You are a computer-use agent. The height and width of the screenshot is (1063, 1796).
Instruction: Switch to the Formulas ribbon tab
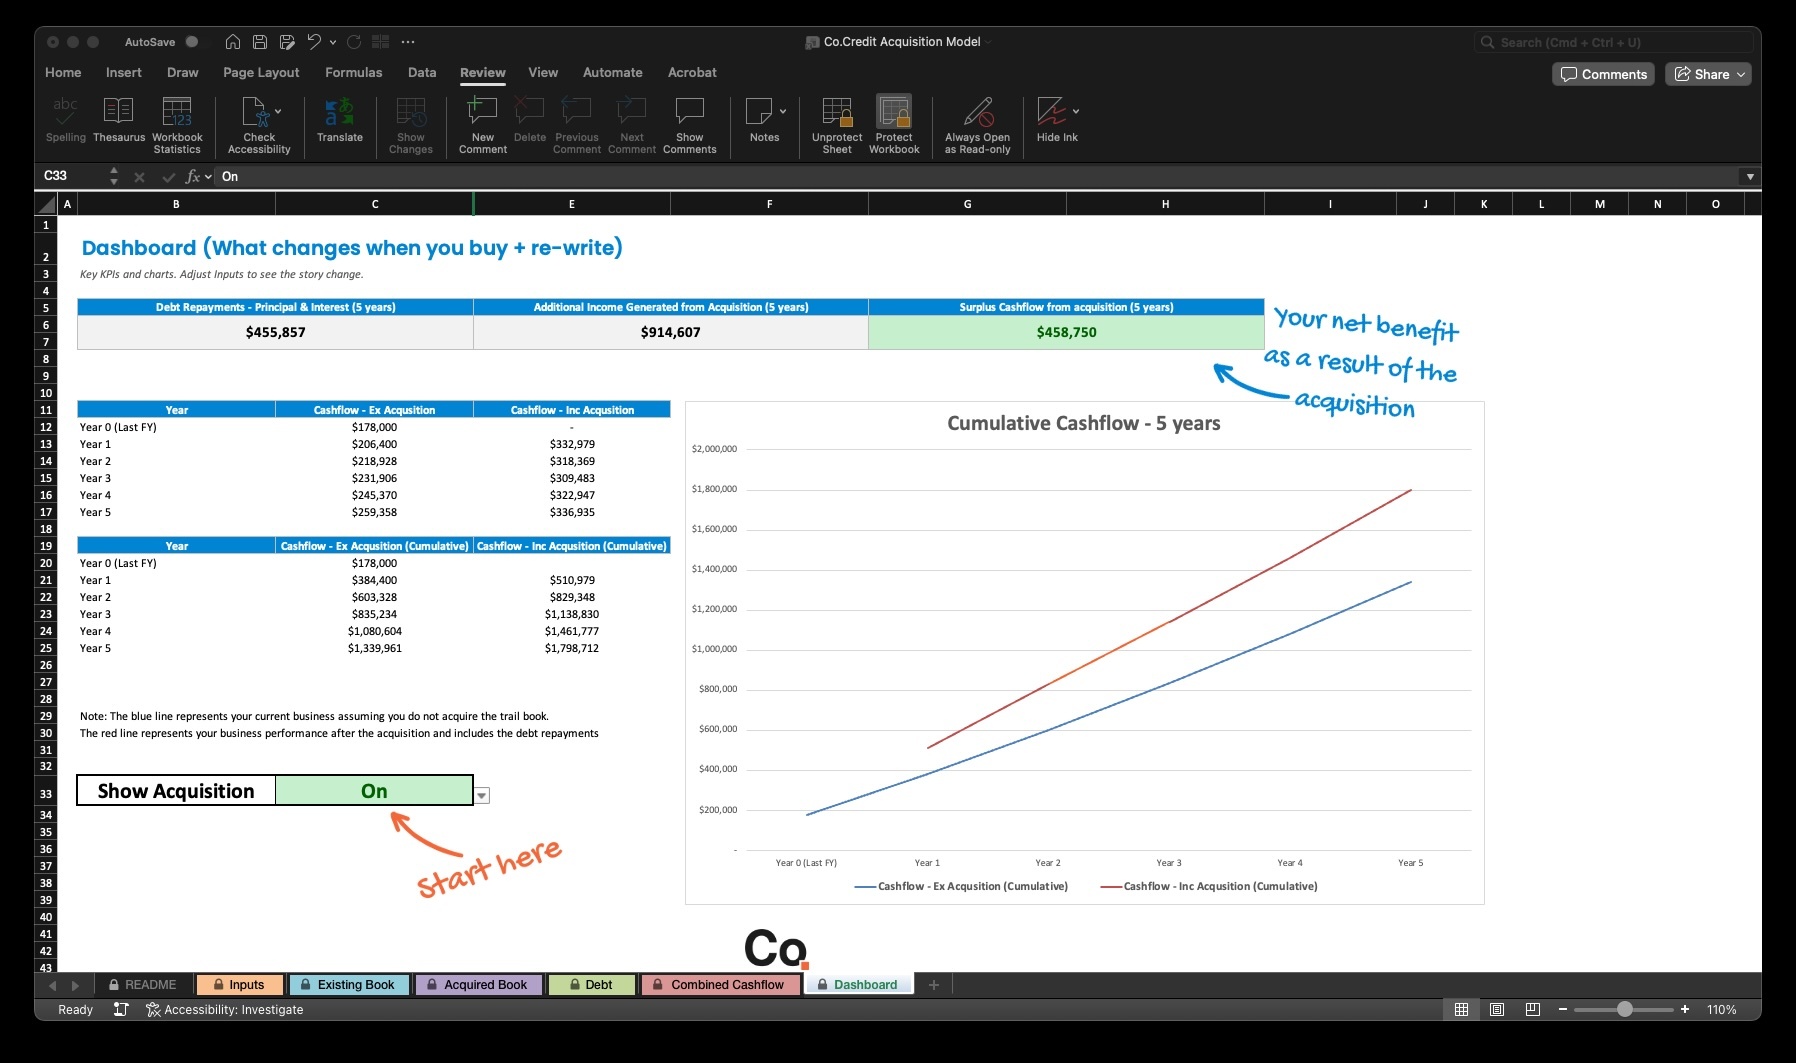pos(353,73)
